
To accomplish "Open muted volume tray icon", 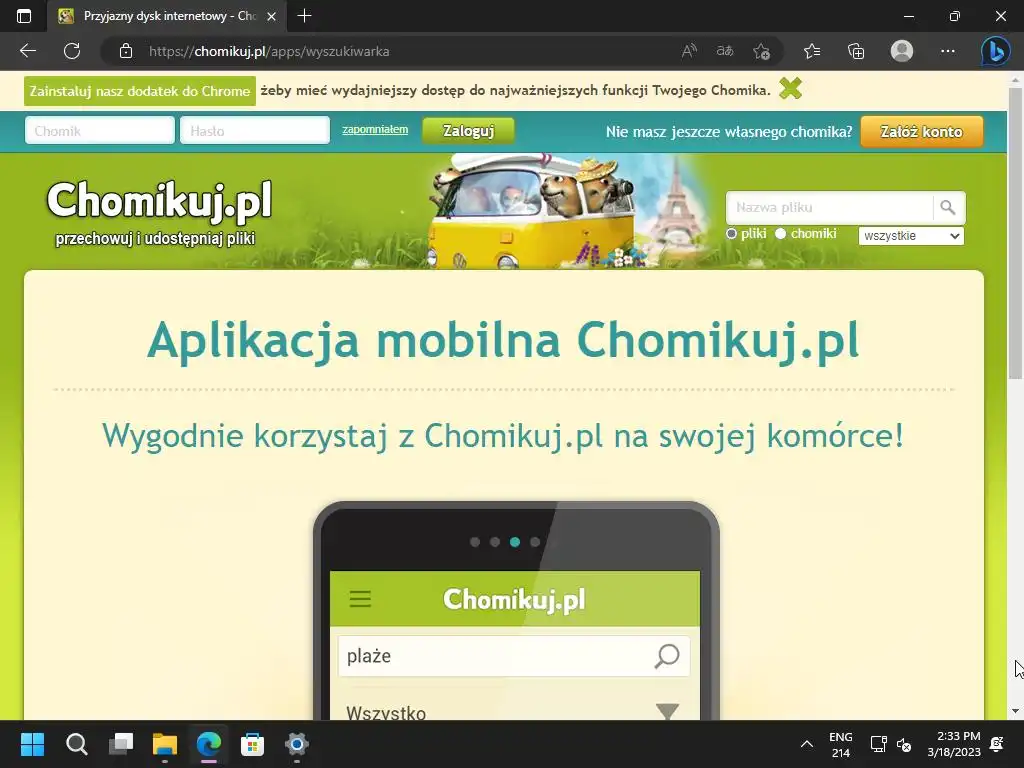I will coord(904,744).
